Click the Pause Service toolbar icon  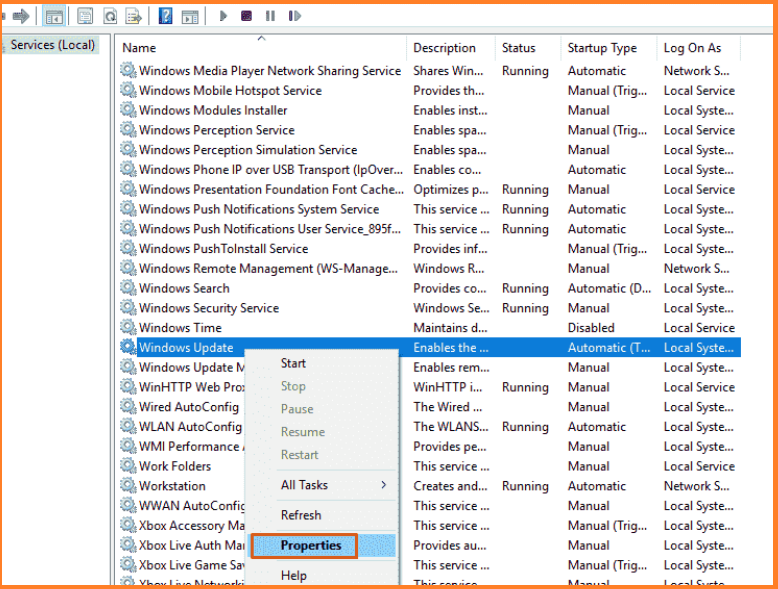point(270,16)
